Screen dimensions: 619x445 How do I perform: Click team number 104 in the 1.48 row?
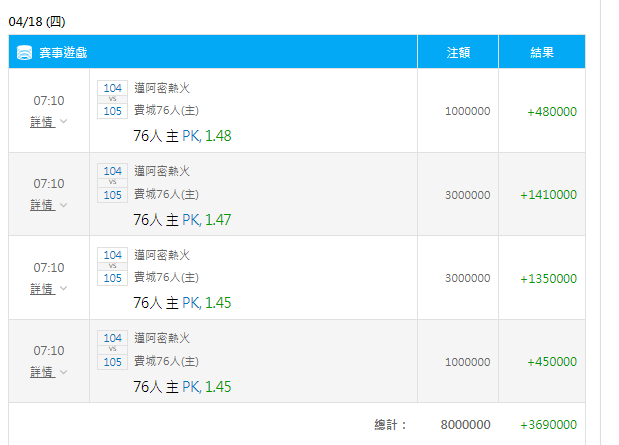(113, 88)
